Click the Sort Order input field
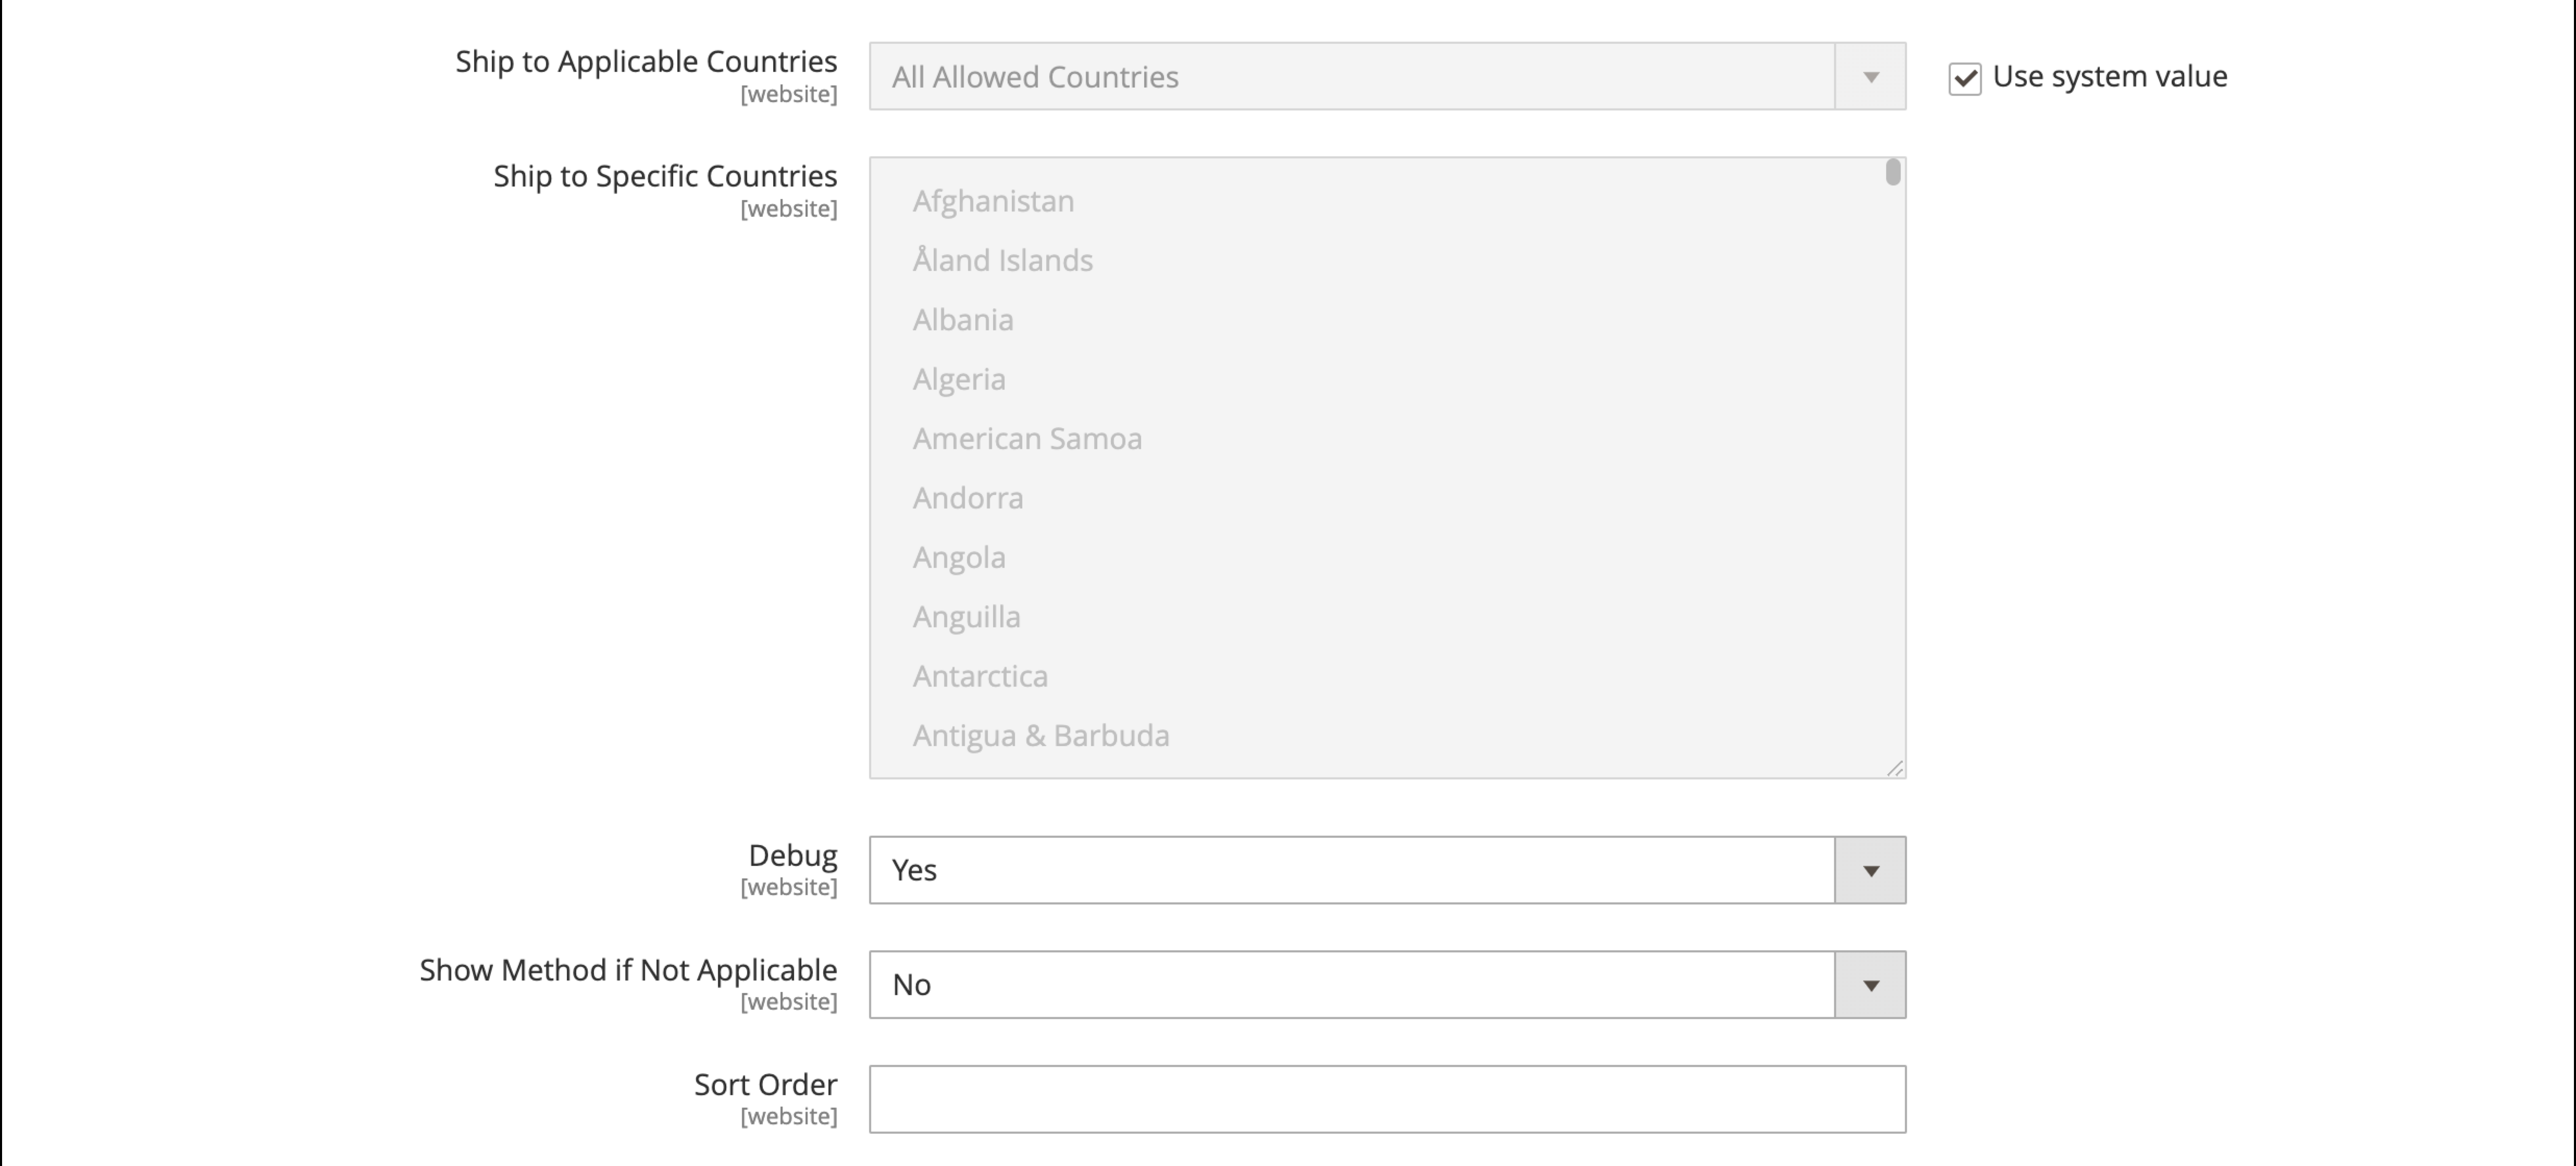This screenshot has height=1166, width=2576. (1386, 1100)
